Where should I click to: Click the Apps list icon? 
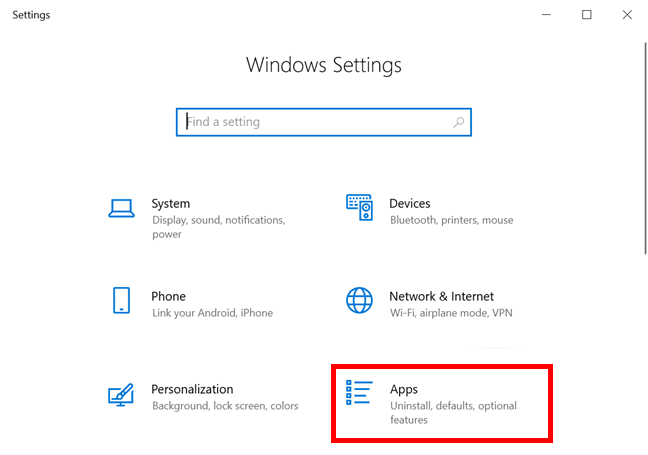(x=359, y=393)
